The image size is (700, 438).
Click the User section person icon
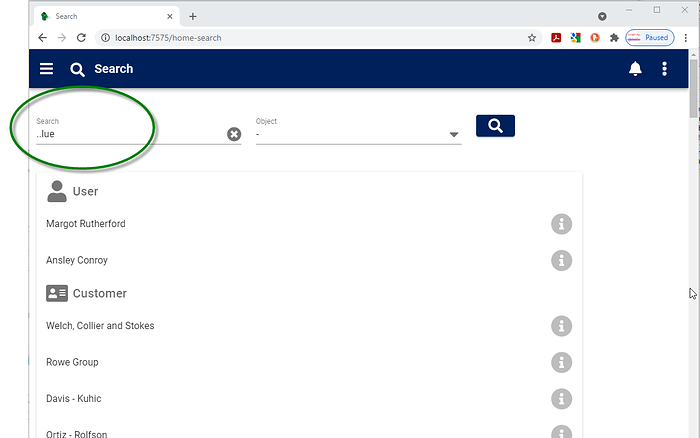click(x=57, y=191)
